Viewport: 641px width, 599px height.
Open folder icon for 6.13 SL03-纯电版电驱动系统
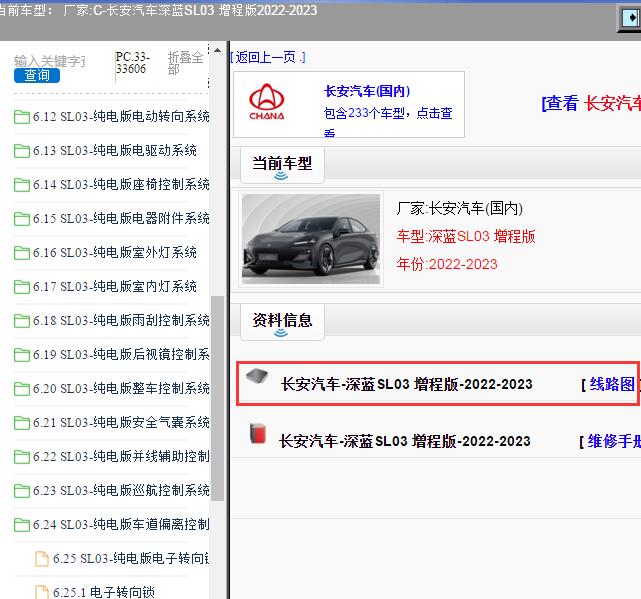click(21, 151)
